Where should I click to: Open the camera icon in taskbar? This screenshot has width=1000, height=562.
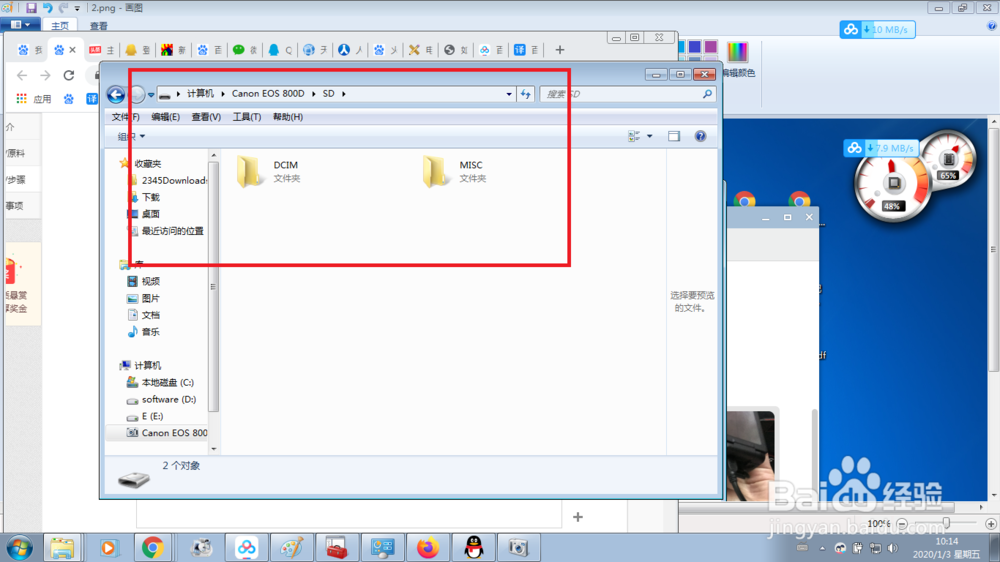pos(518,548)
